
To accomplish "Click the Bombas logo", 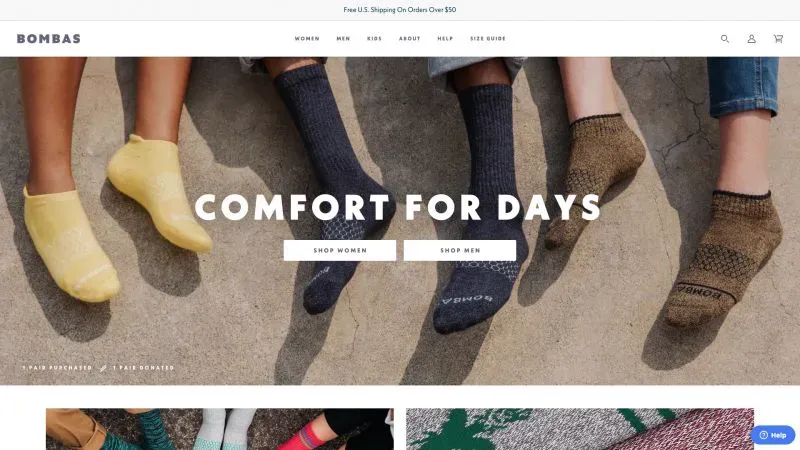I will [49, 39].
